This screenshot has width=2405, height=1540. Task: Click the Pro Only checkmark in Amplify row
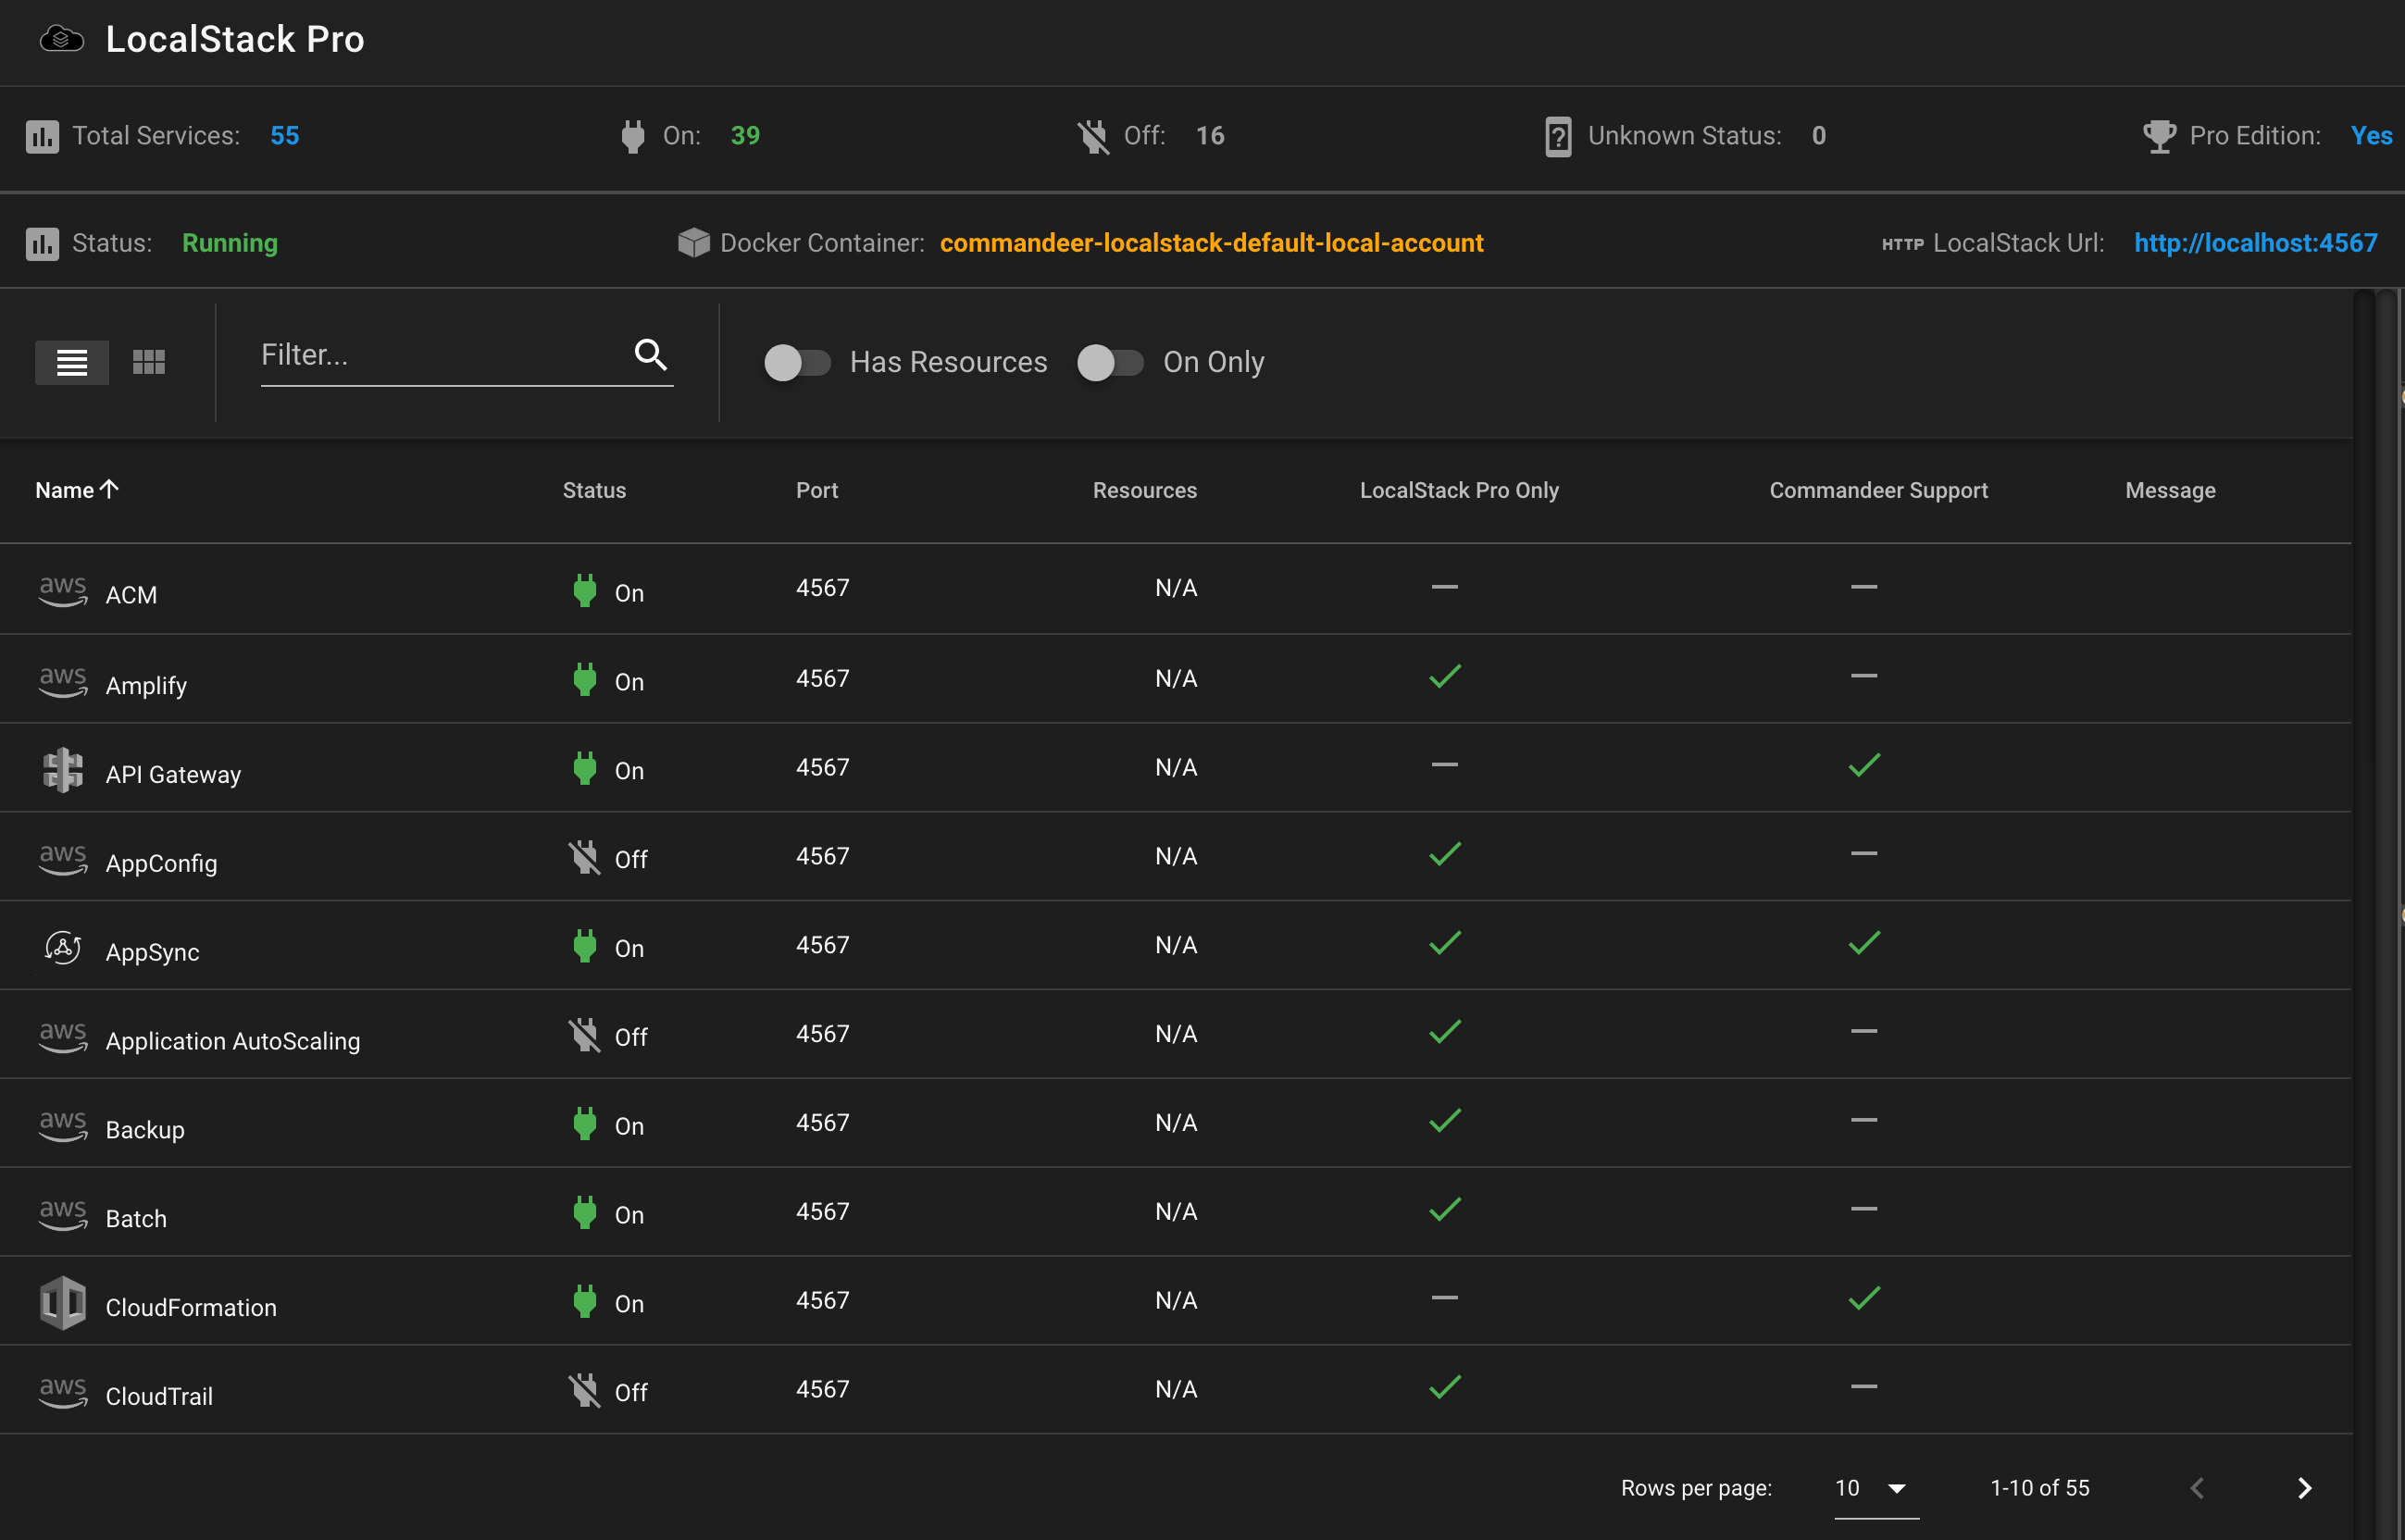point(1445,676)
